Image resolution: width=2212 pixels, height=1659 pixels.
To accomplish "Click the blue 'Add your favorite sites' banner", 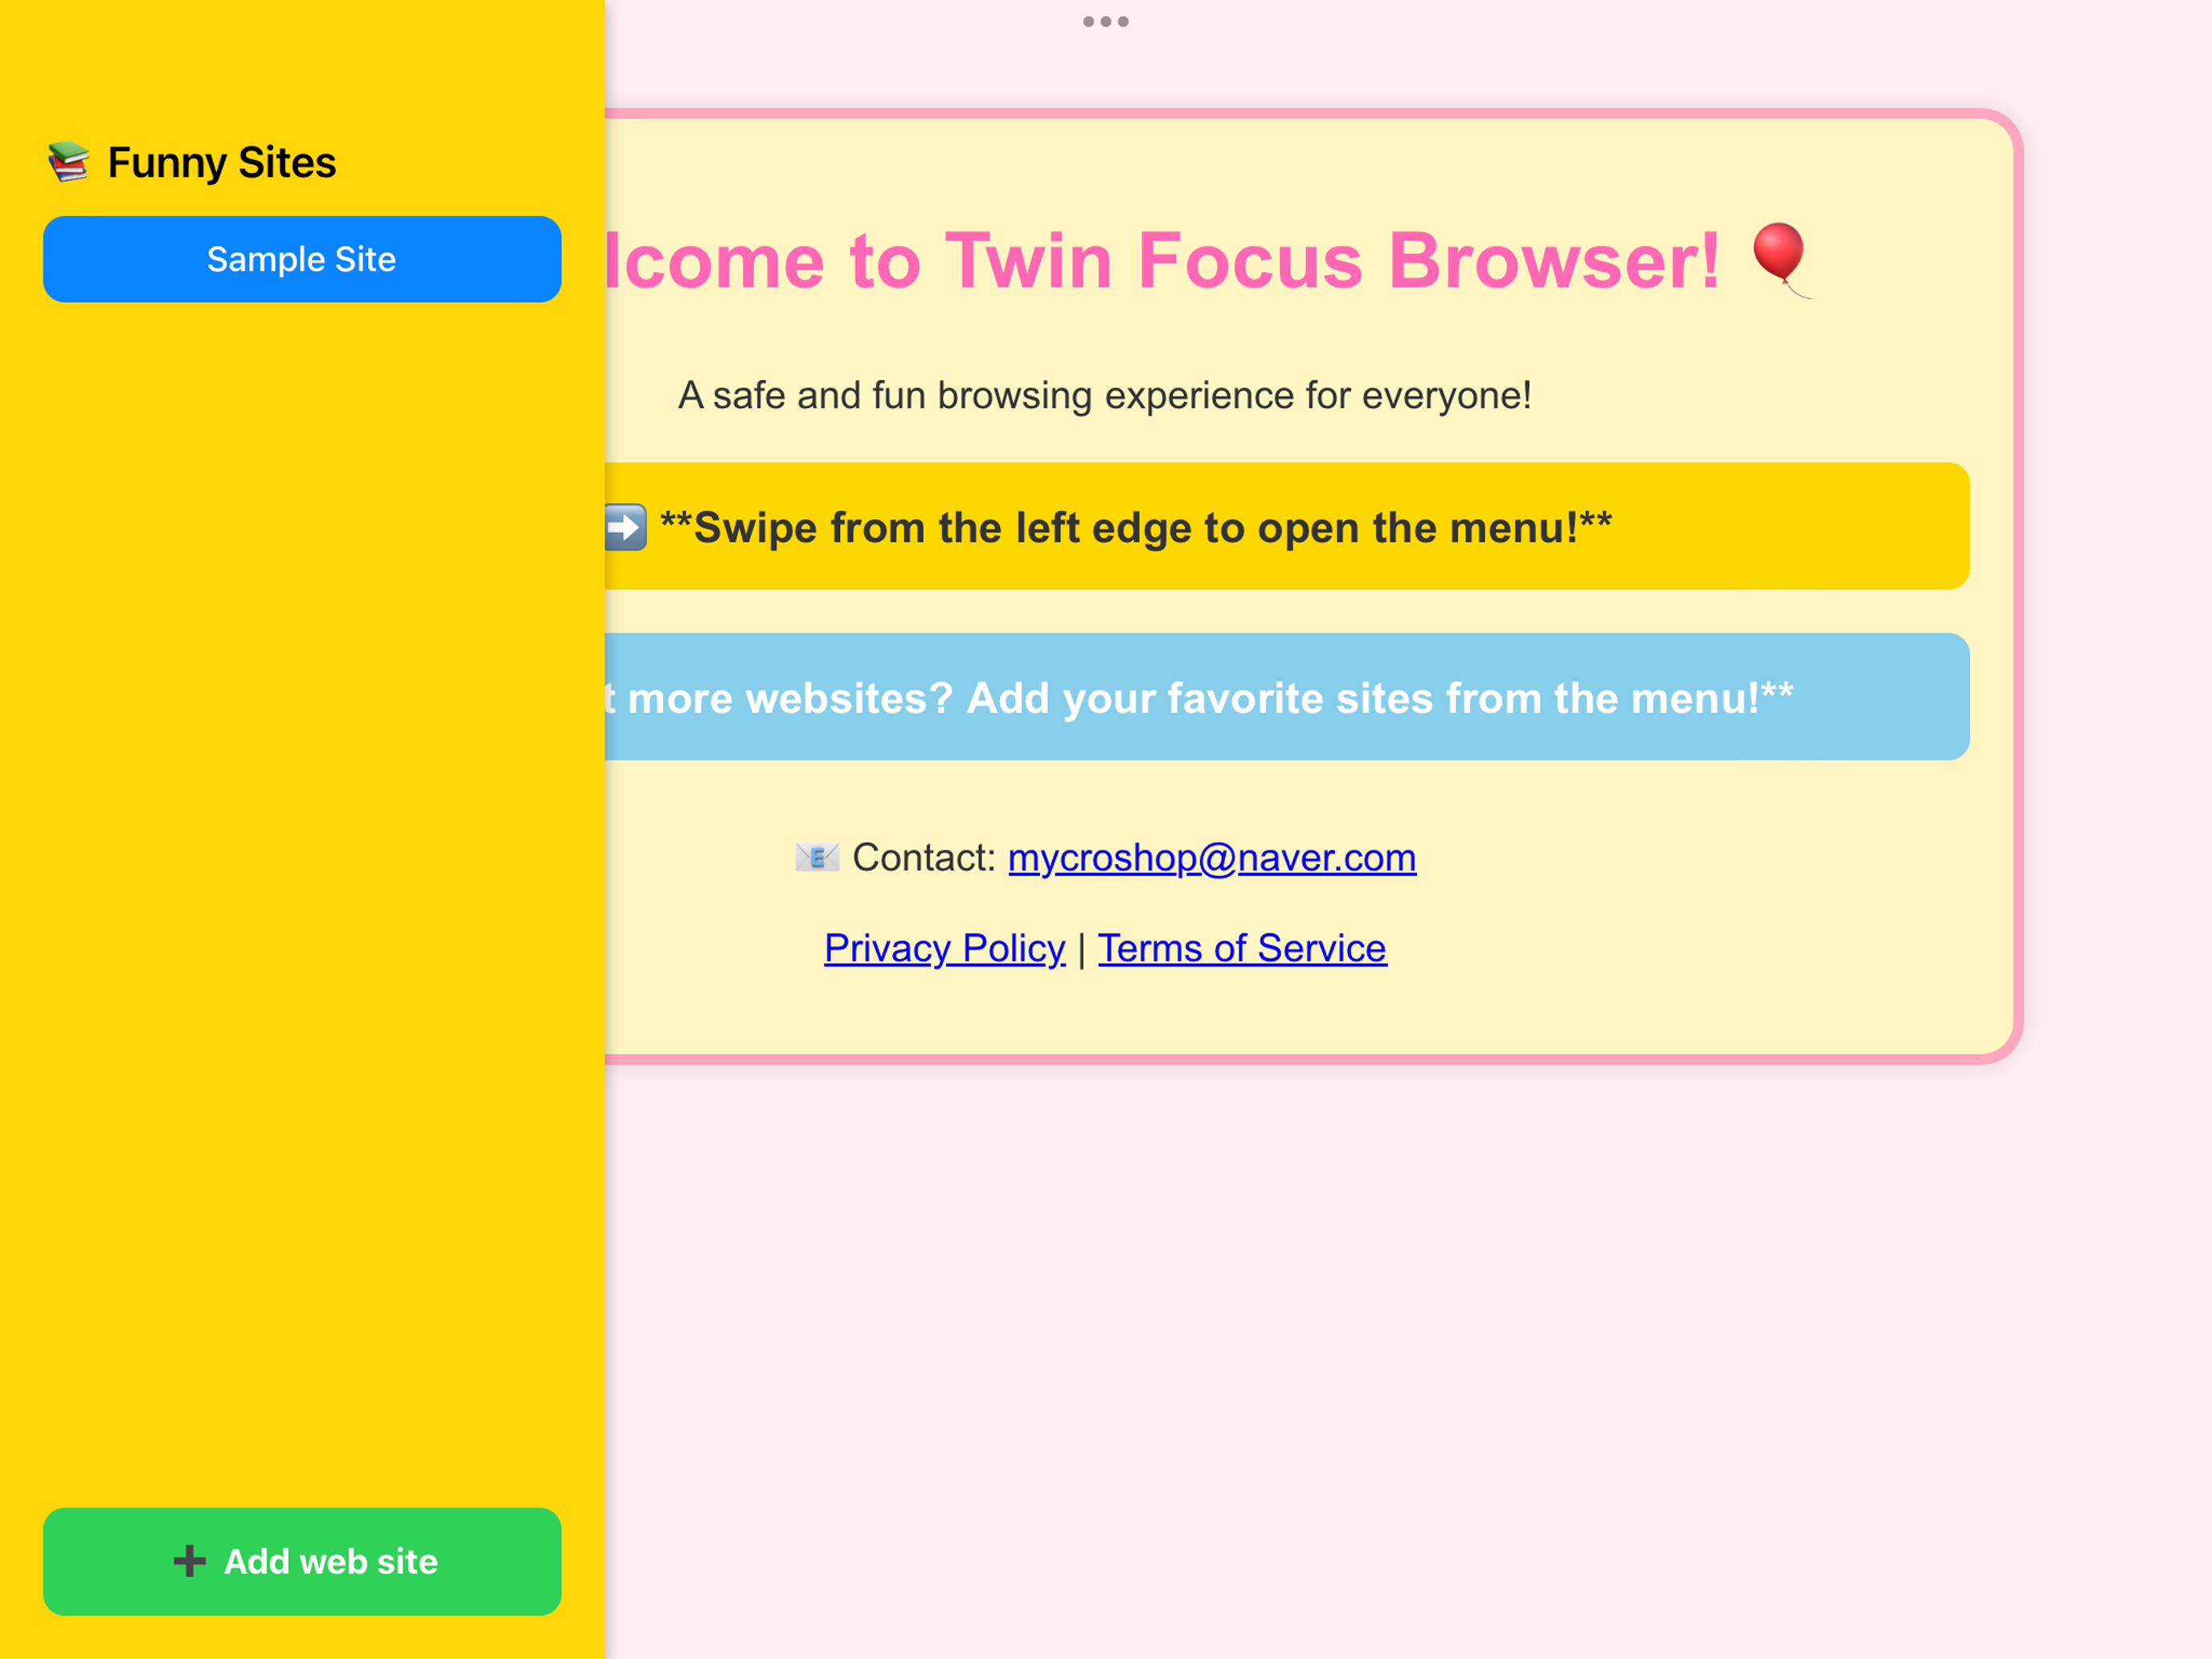I will [x=1287, y=697].
